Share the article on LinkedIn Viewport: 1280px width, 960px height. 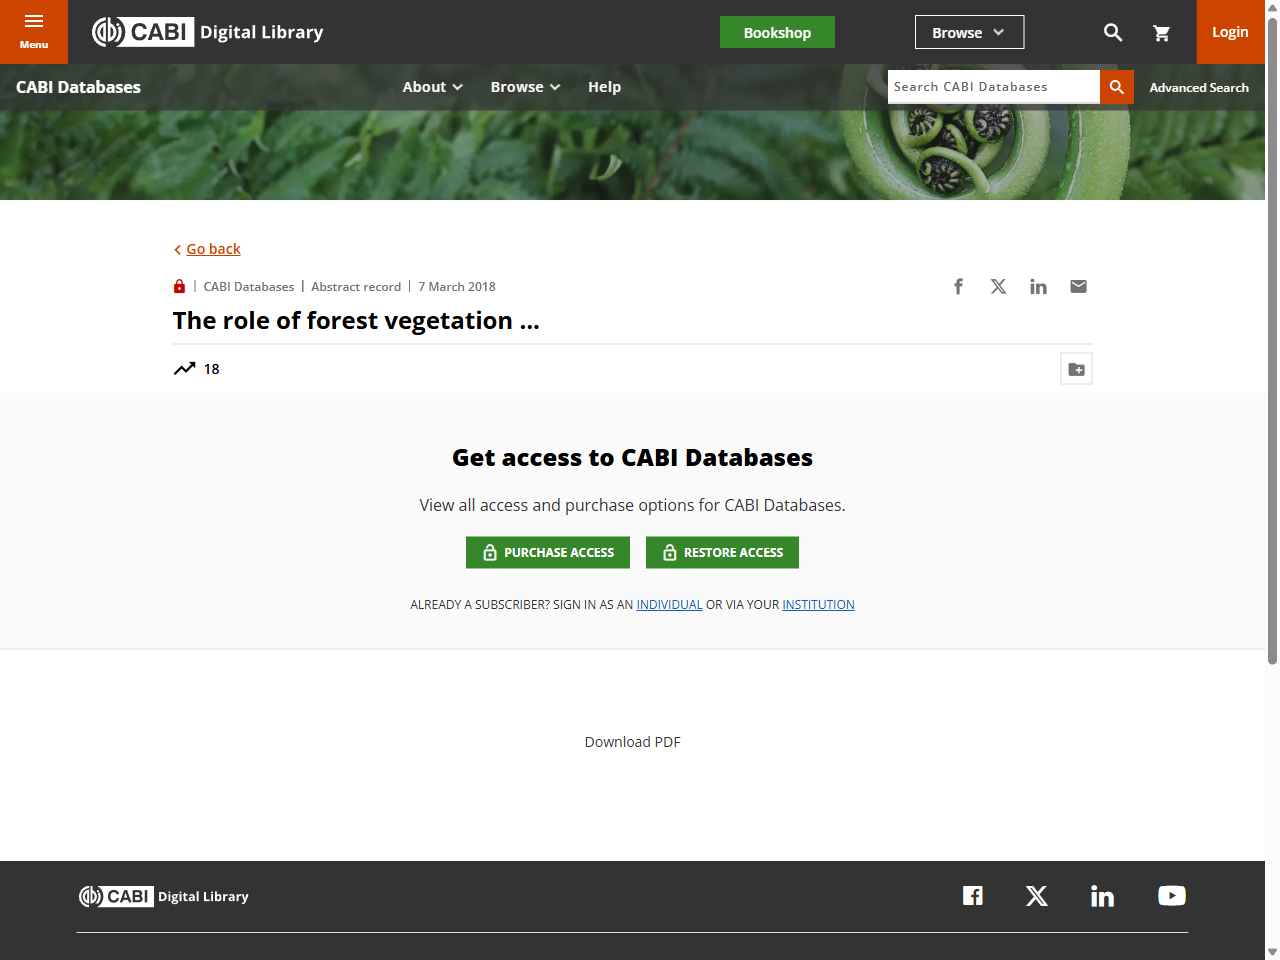pos(1038,286)
